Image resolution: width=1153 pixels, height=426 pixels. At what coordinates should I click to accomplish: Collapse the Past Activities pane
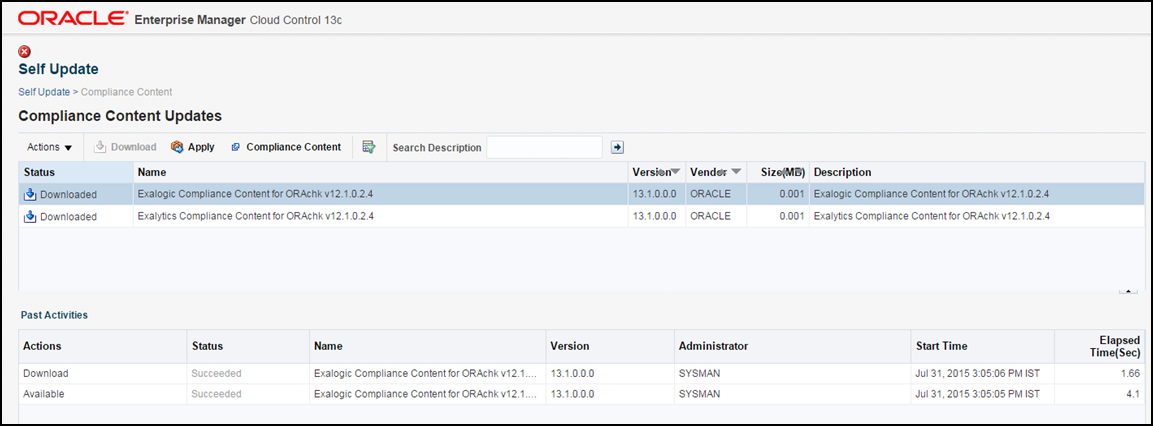[1128, 291]
